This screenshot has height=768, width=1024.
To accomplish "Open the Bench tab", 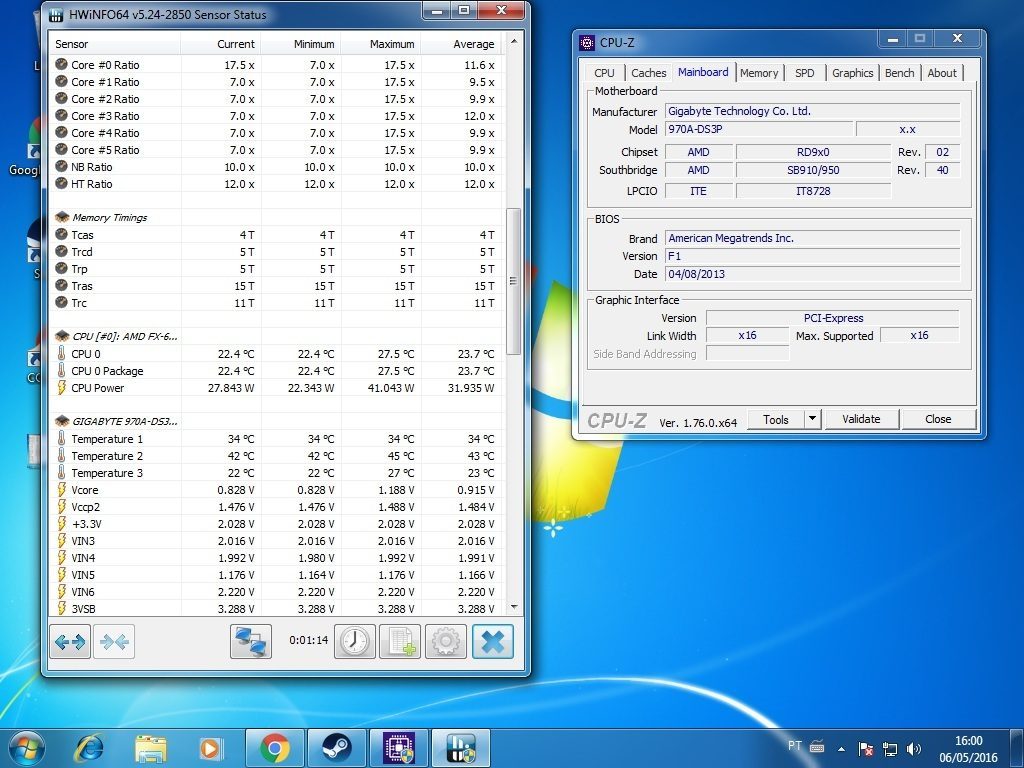I will click(899, 73).
